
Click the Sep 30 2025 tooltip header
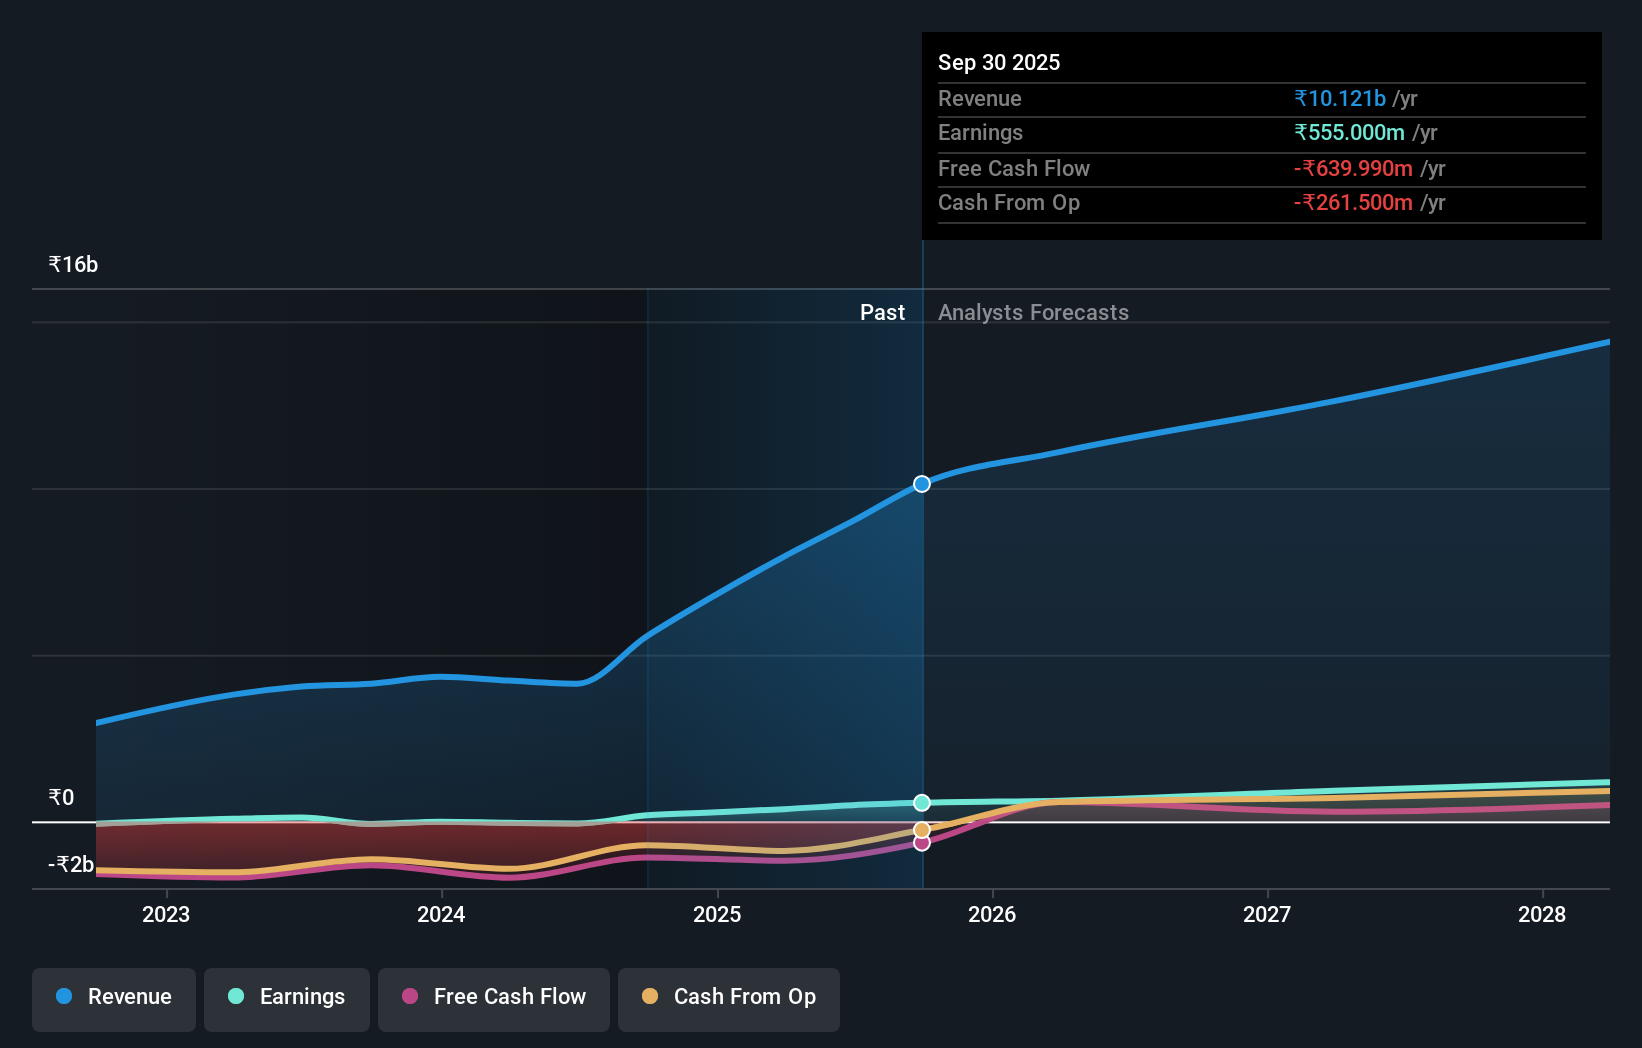coord(999,62)
